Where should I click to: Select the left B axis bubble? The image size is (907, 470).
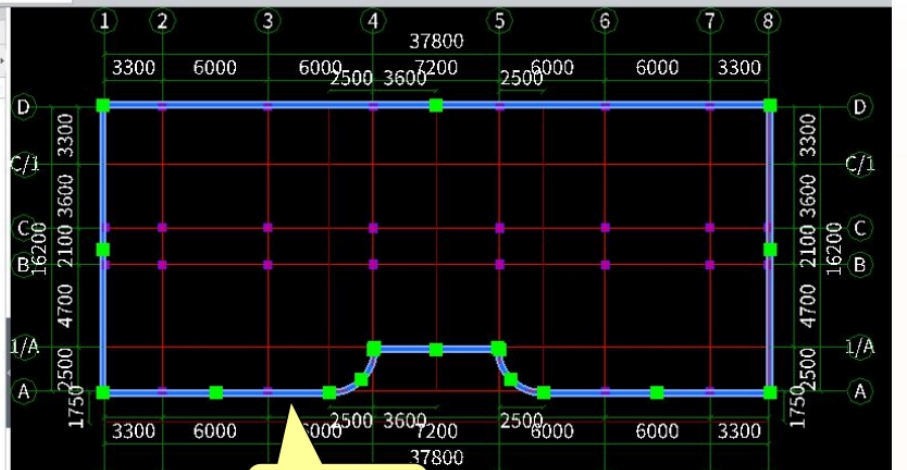[x=23, y=265]
